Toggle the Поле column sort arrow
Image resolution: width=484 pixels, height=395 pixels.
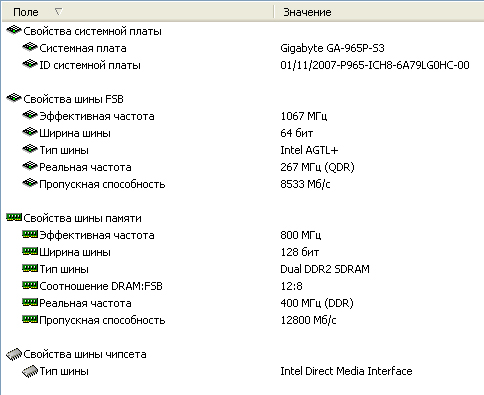point(58,12)
